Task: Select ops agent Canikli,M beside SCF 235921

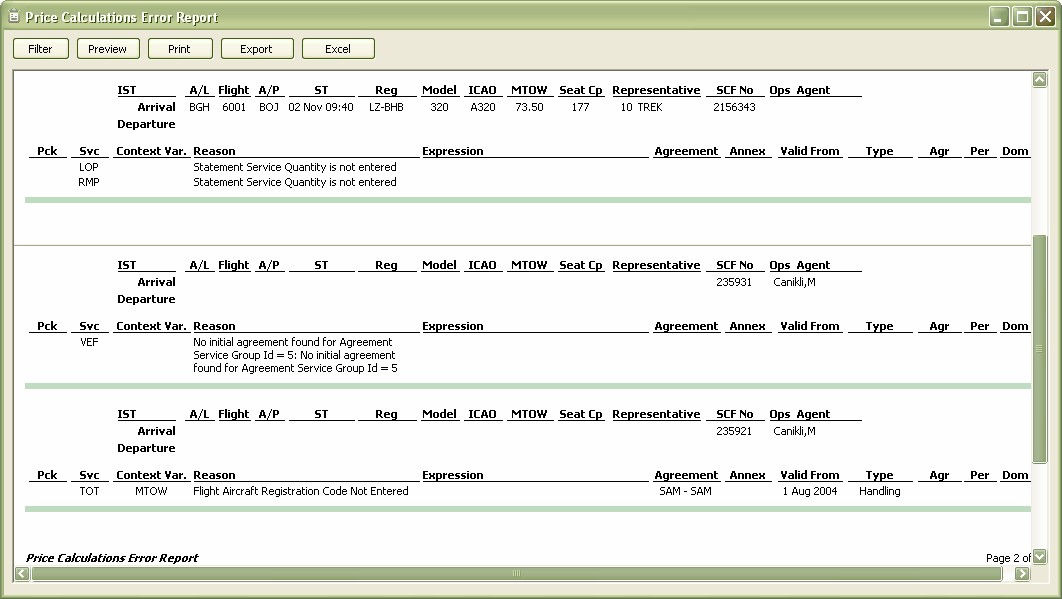Action: tap(794, 431)
